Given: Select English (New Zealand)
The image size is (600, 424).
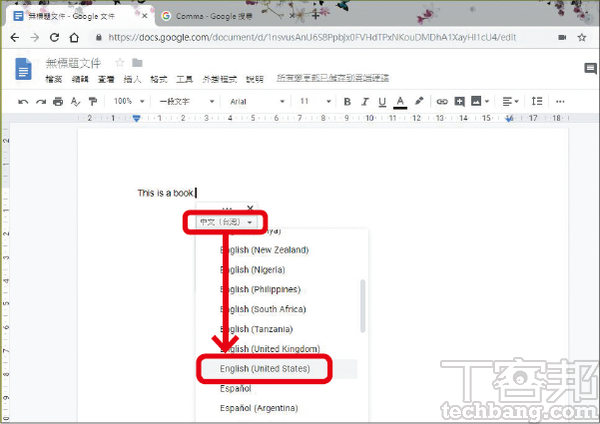Looking at the screenshot, I should click(264, 250).
